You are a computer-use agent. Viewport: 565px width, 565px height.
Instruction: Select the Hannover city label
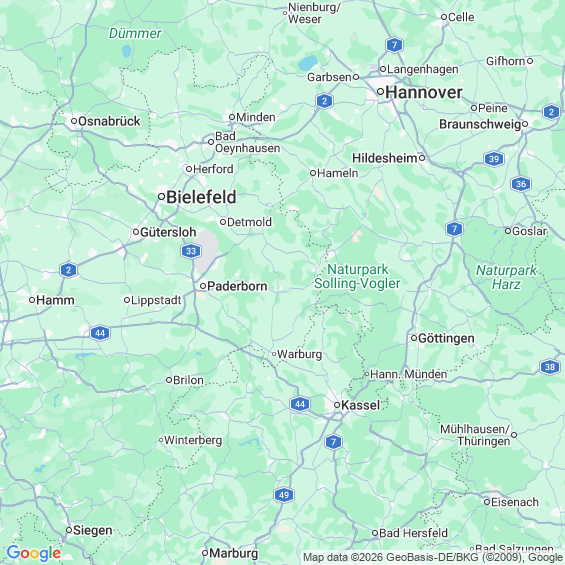423,93
